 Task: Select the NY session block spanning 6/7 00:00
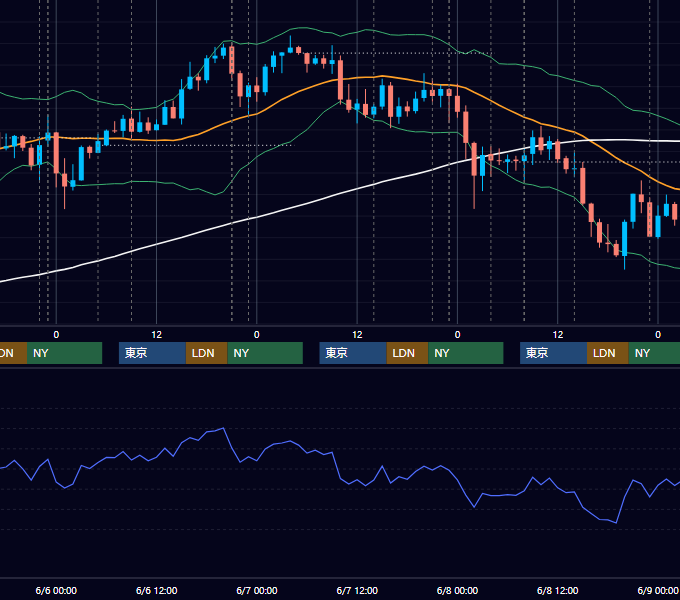tap(265, 353)
